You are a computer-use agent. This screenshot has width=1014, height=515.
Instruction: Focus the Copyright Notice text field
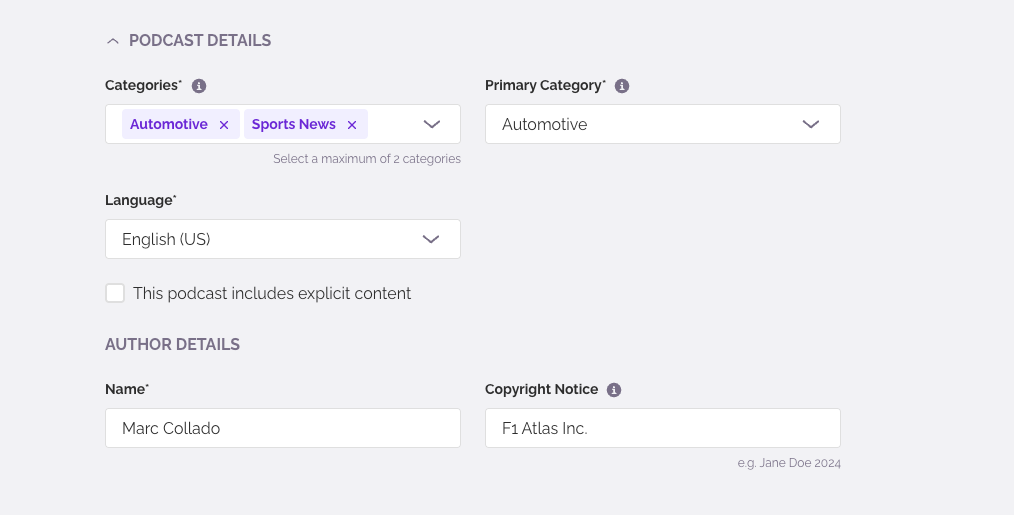[662, 428]
